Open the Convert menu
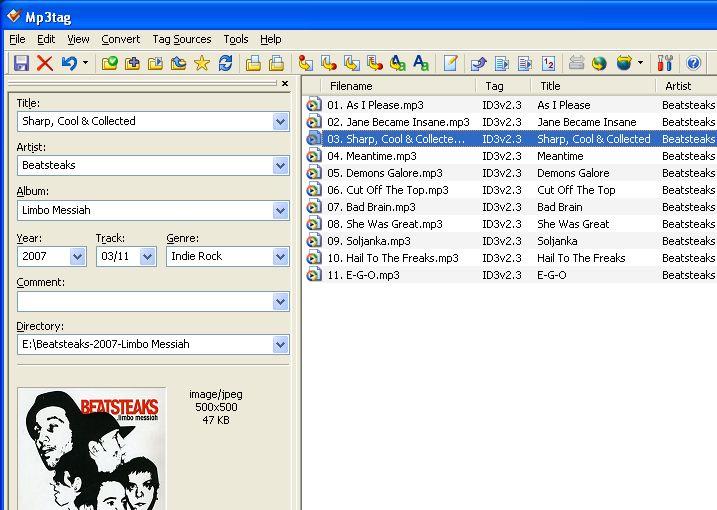 (x=121, y=39)
